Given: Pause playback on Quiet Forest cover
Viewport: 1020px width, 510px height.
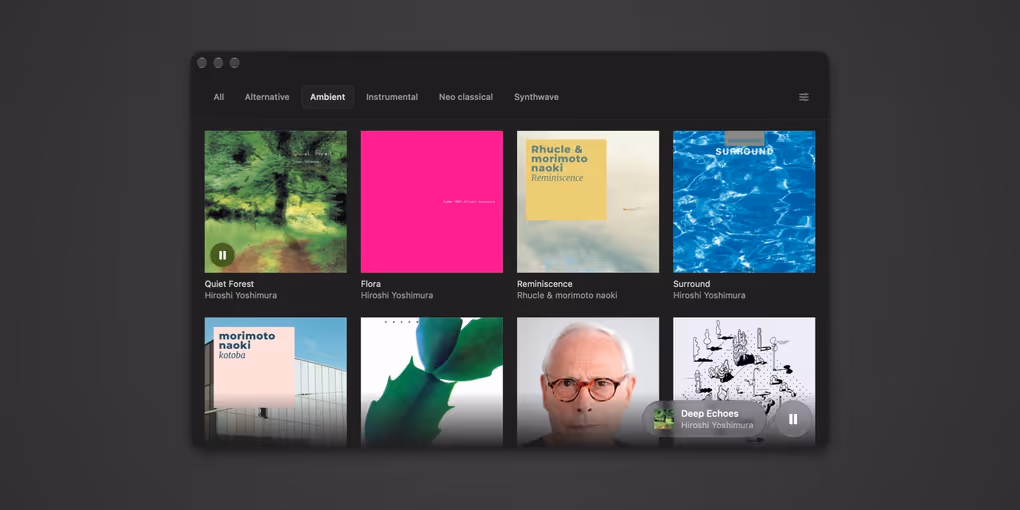Looking at the screenshot, I should (222, 255).
